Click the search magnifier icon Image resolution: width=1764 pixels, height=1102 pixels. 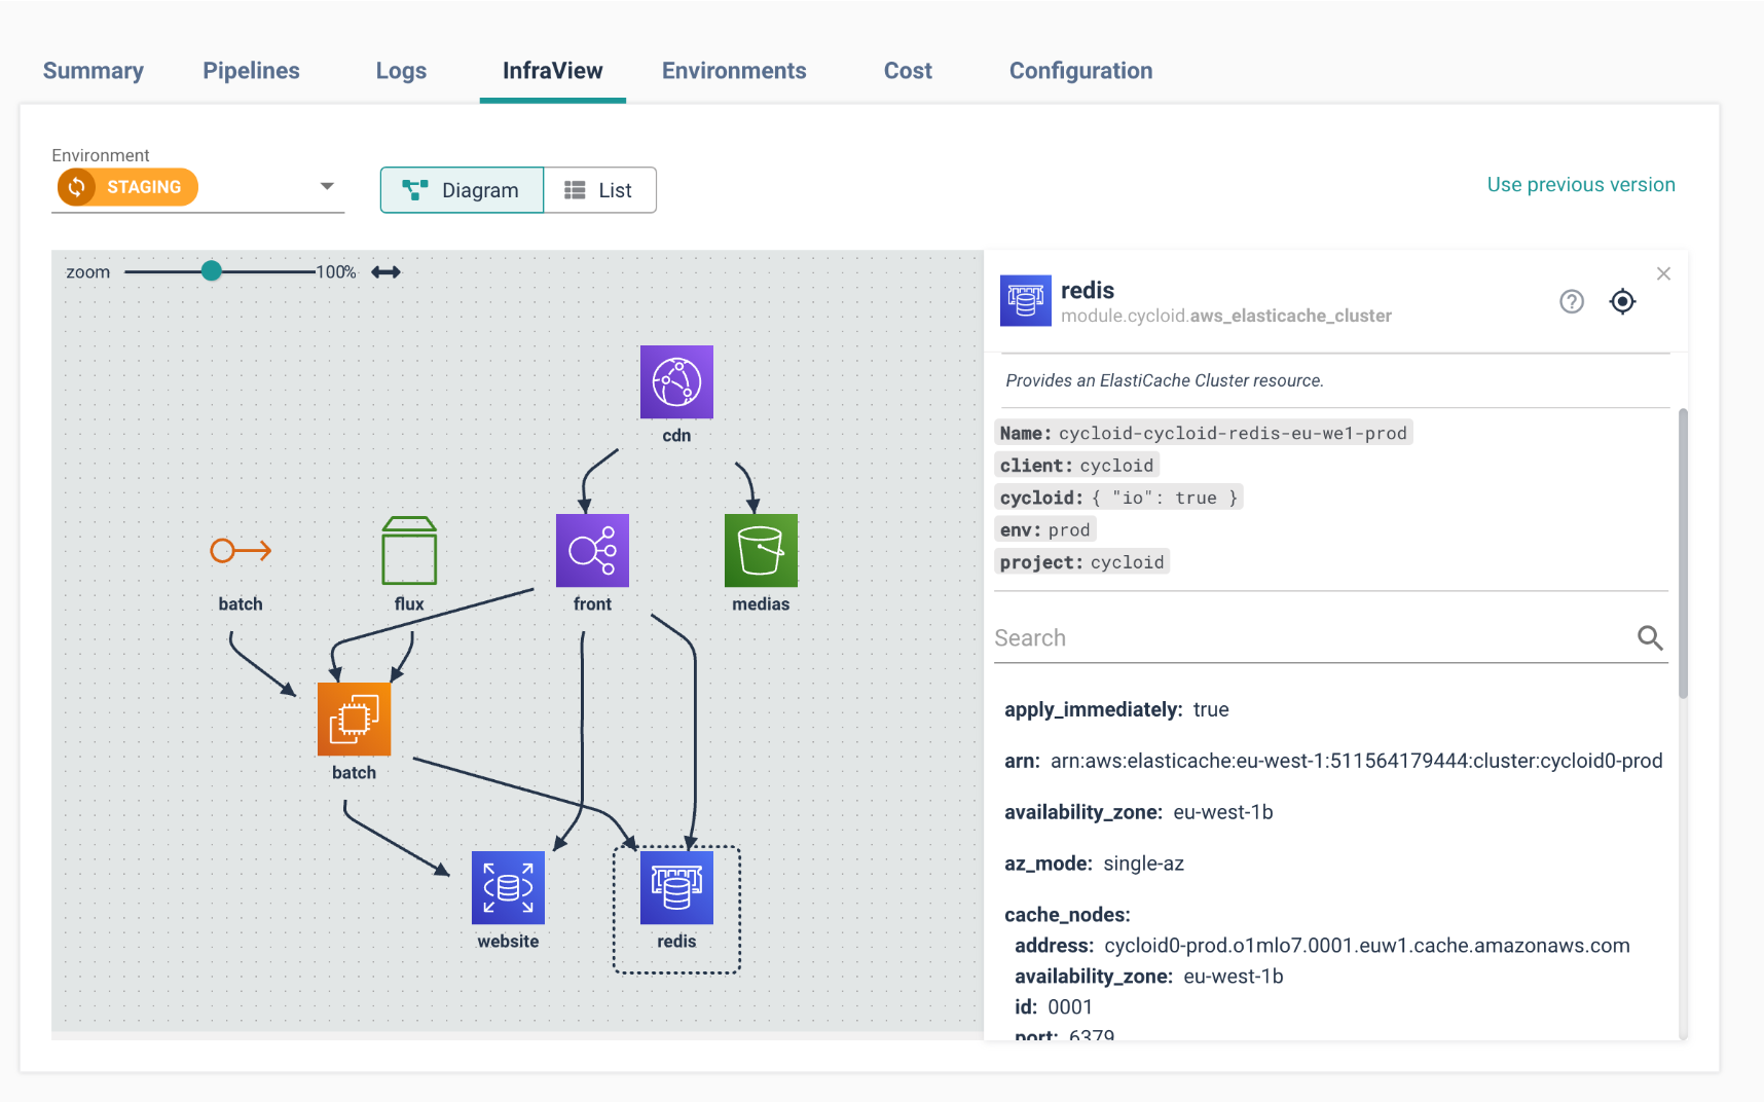pos(1650,638)
